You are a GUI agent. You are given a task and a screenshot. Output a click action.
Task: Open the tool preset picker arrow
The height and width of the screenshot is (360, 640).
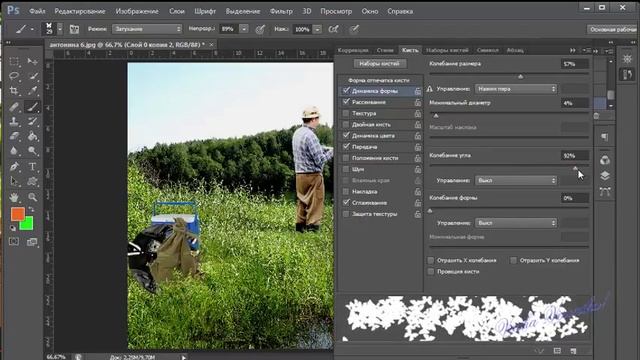click(x=32, y=29)
